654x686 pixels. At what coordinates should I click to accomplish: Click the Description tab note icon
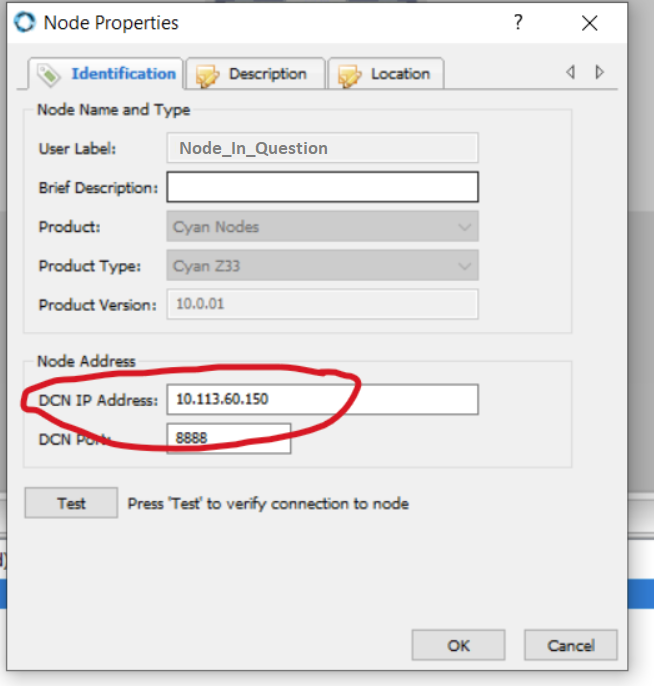click(x=207, y=76)
